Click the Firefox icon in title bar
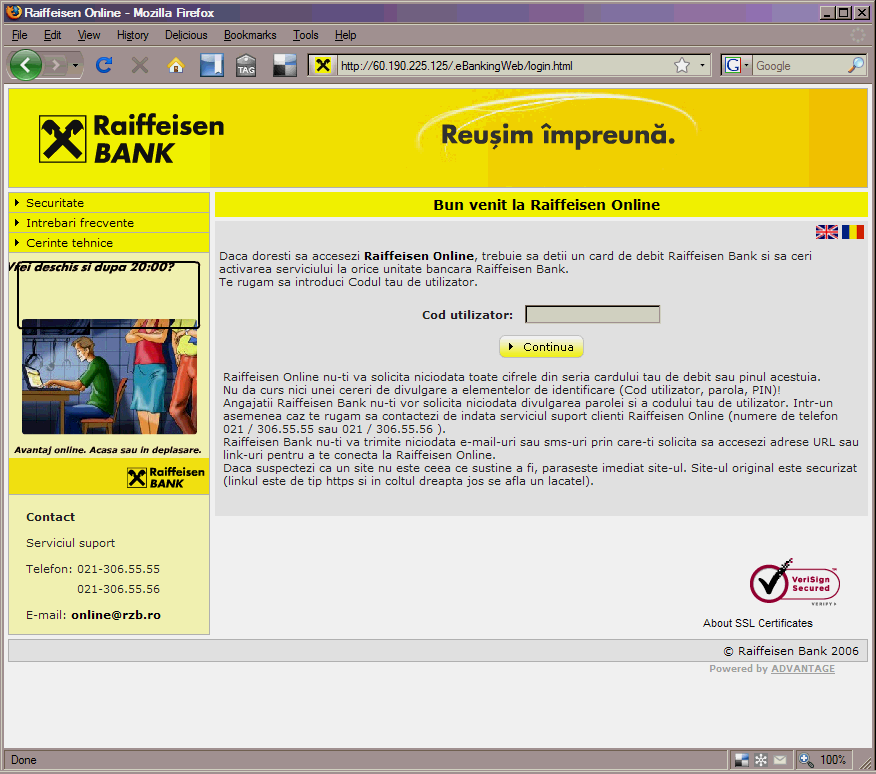 click(14, 12)
